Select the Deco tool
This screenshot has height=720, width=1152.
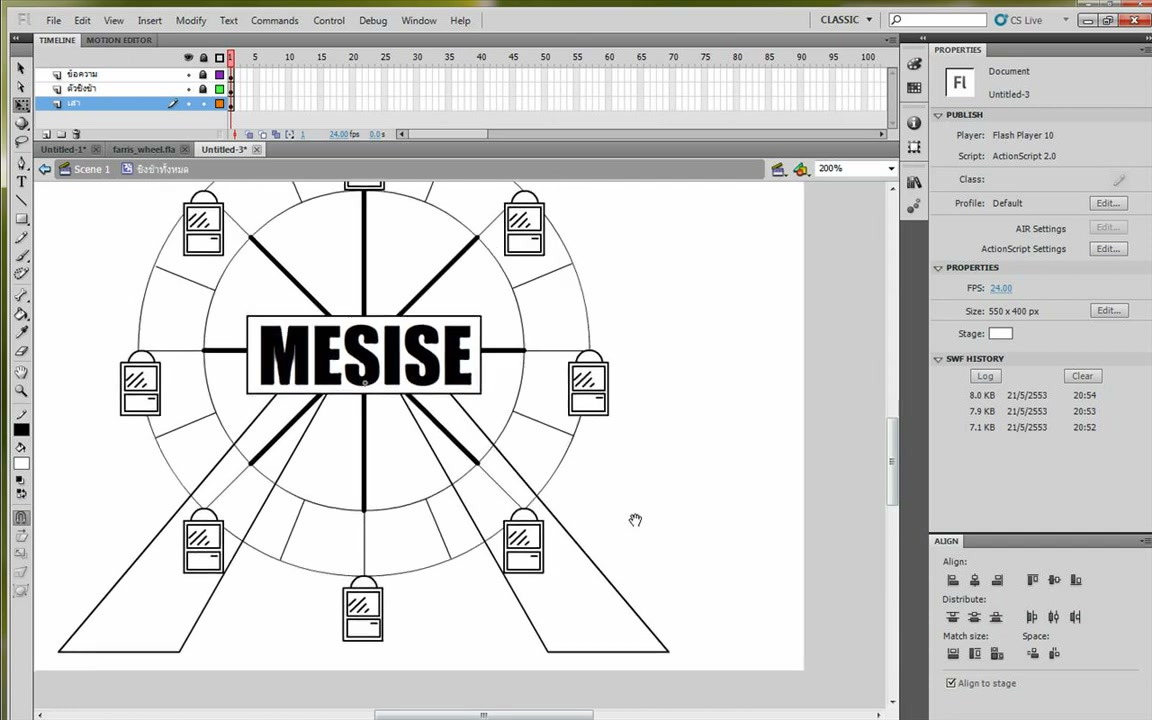[x=21, y=274]
